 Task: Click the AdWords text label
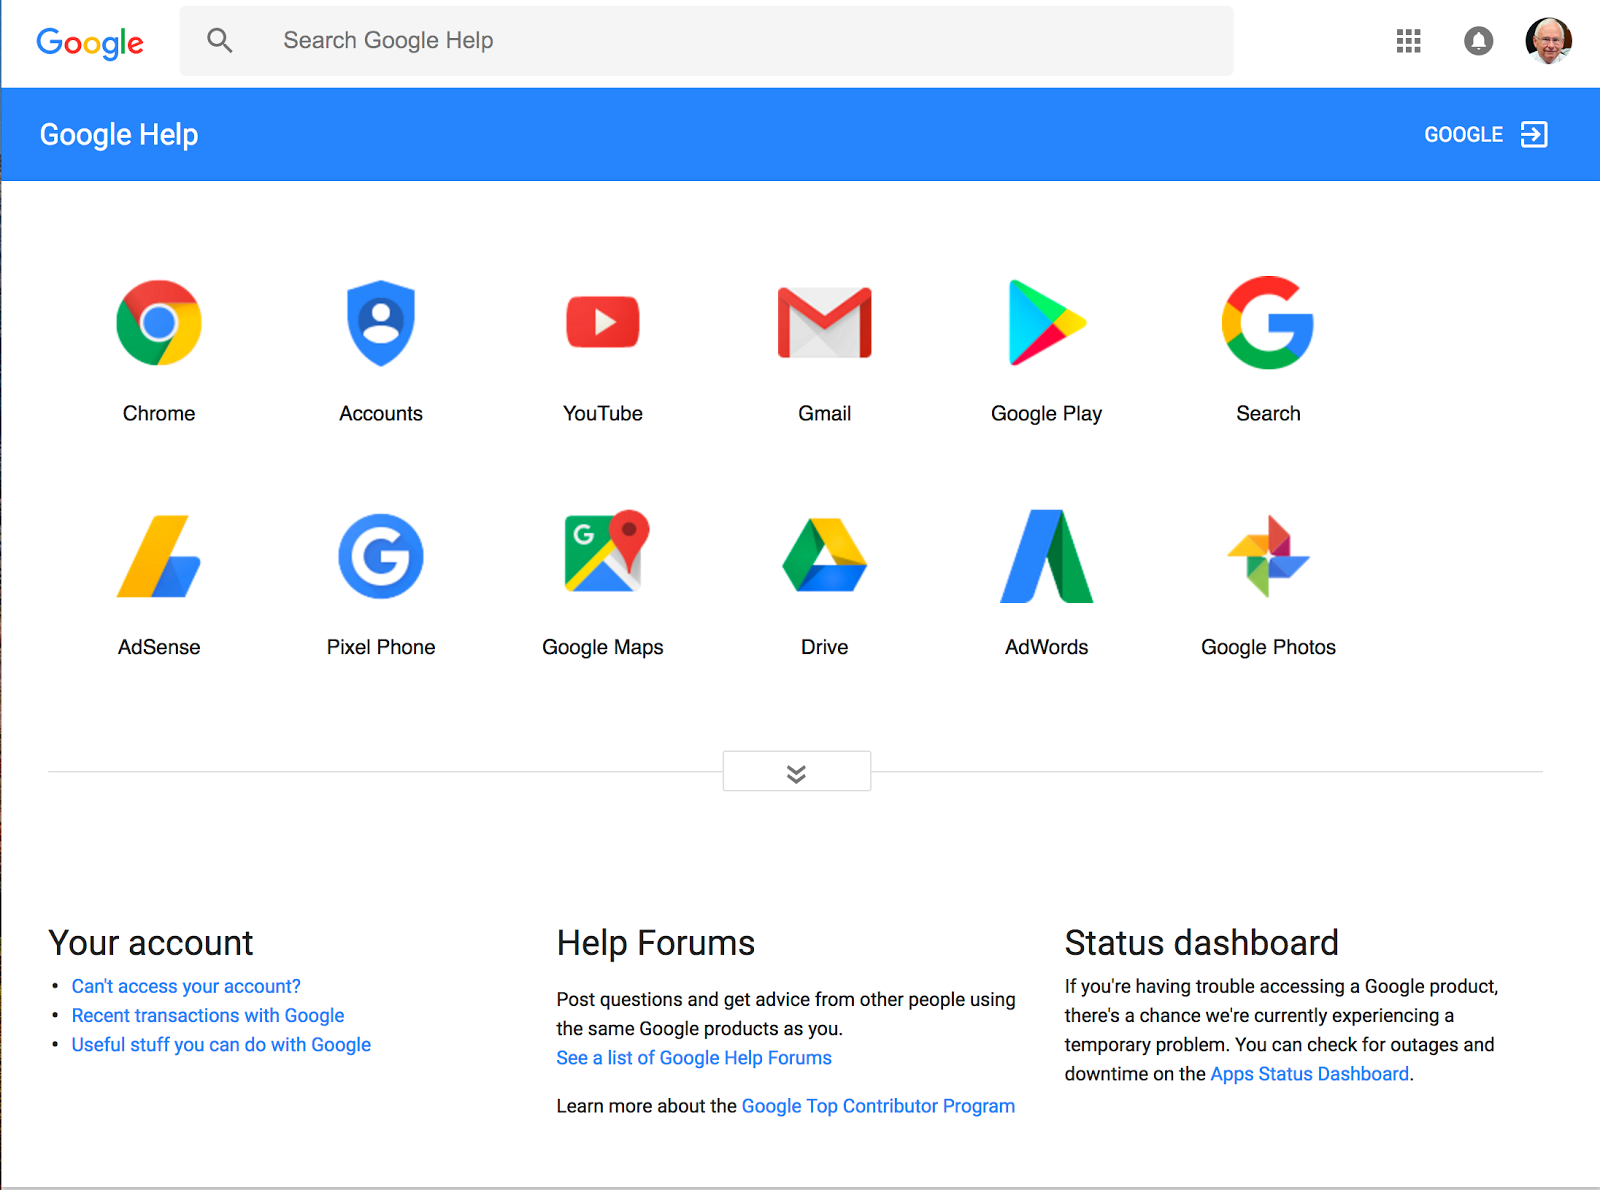pos(1047,648)
